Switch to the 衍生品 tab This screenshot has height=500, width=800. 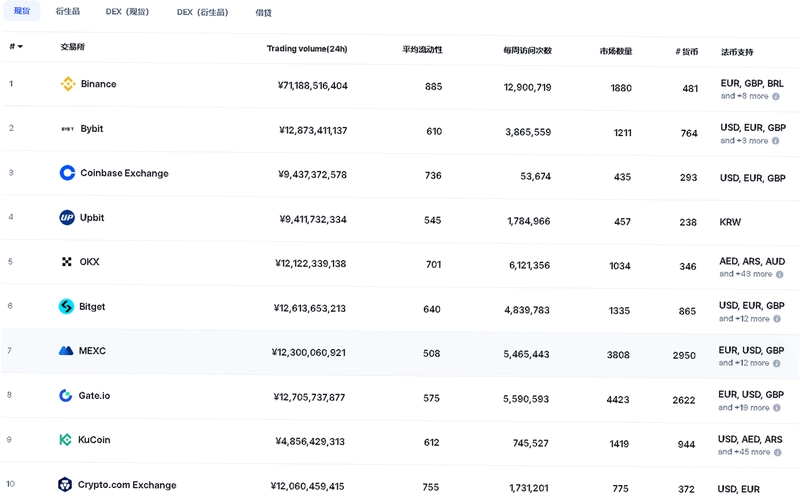tap(68, 11)
